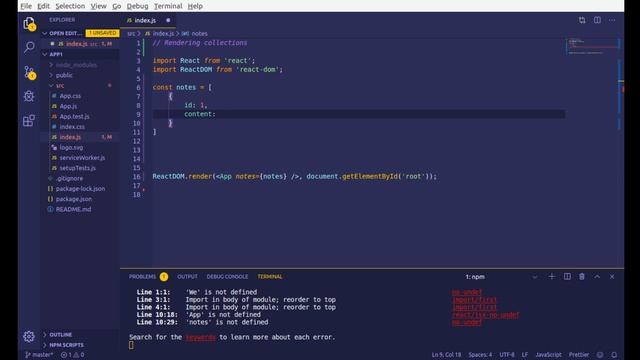Collapse the APP1 project folder section
Screen dimensions: 640x360
click(80, 54)
